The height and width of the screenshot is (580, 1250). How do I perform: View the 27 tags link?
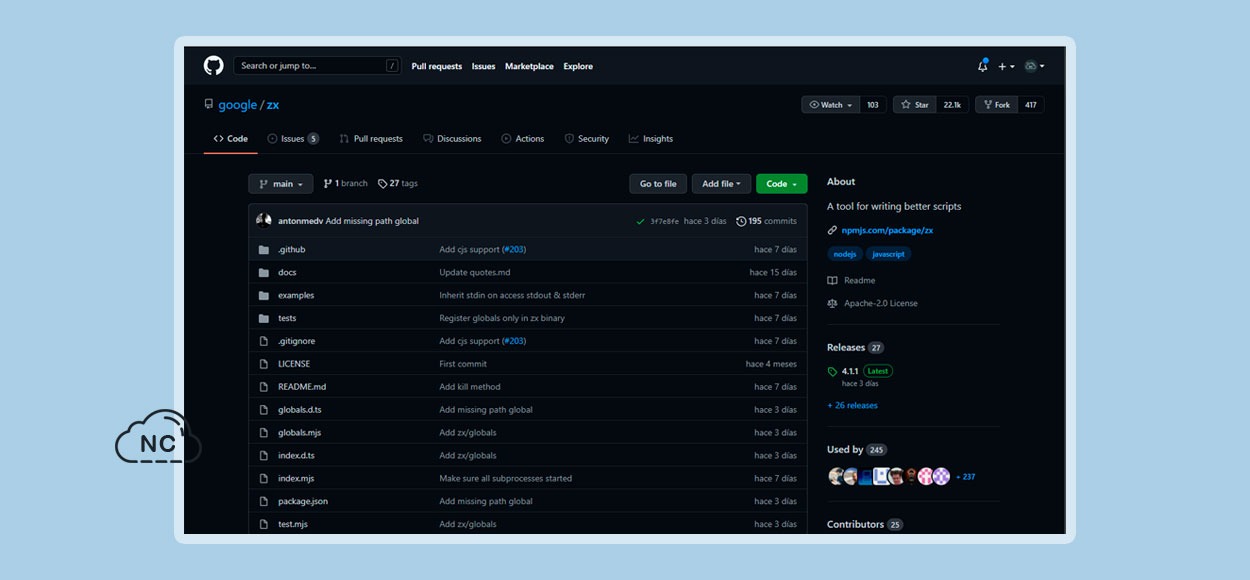pyautogui.click(x=398, y=184)
